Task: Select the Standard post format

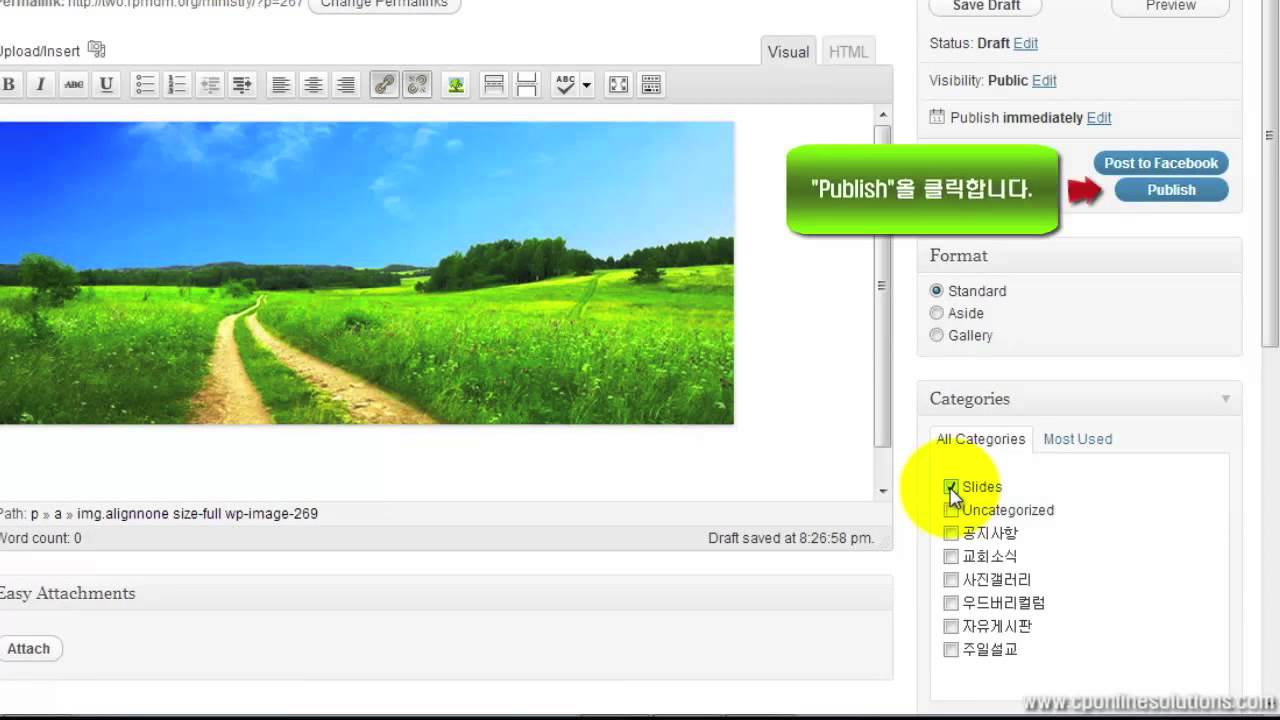Action: pyautogui.click(x=937, y=291)
